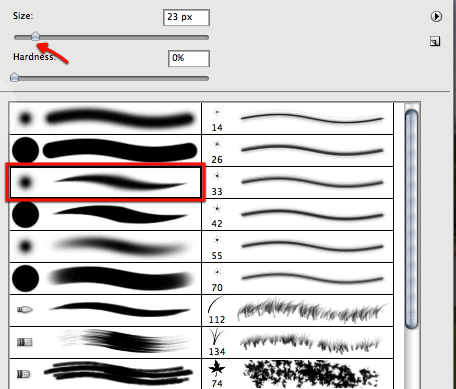Viewport: 456px width, 389px height.
Task: Choose the 74 scattered maple leaves brush
Action: 298,374
